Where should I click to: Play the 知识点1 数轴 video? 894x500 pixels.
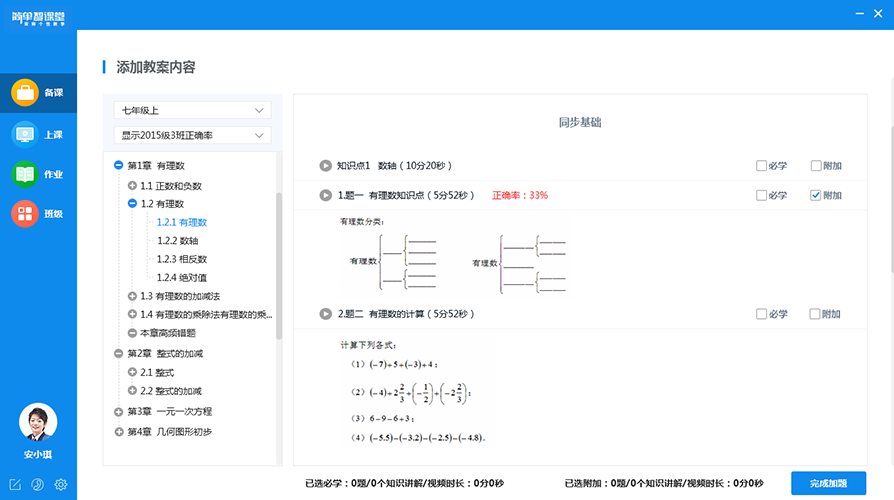pyautogui.click(x=326, y=166)
